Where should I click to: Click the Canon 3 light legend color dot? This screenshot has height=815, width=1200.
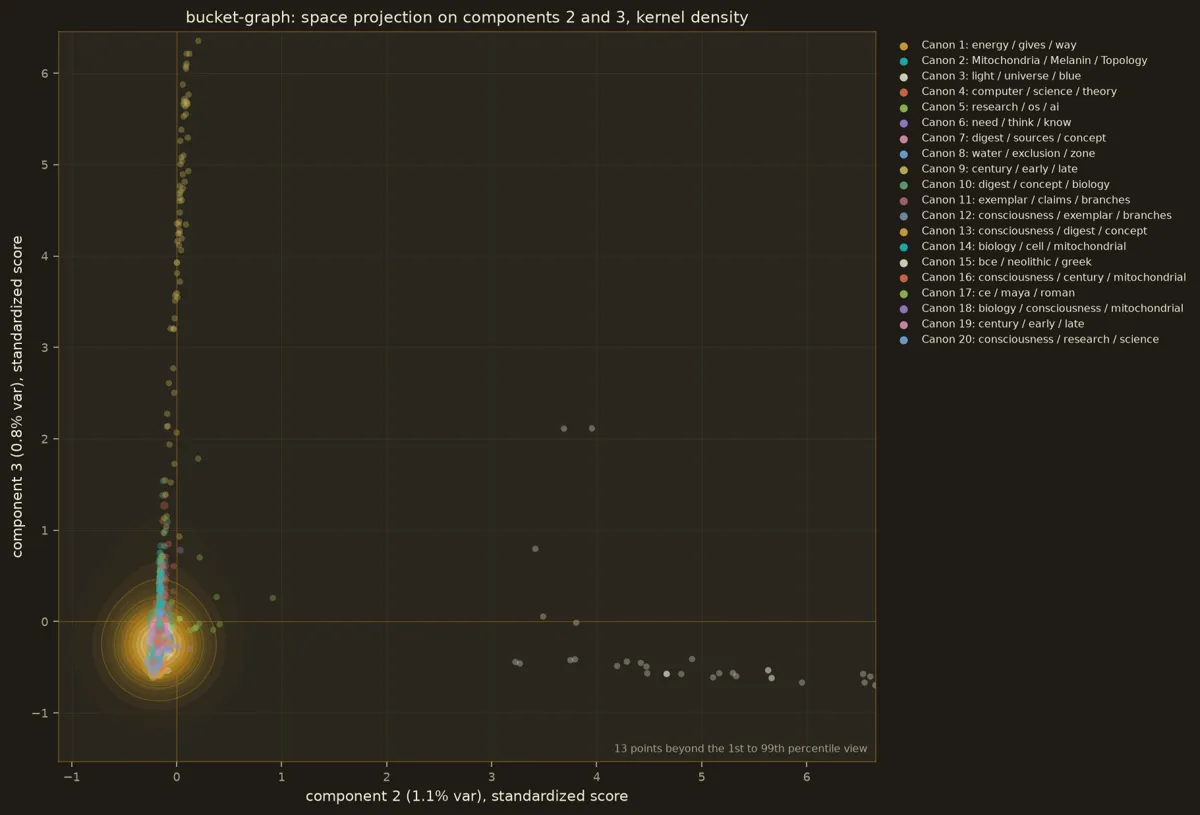(x=904, y=76)
